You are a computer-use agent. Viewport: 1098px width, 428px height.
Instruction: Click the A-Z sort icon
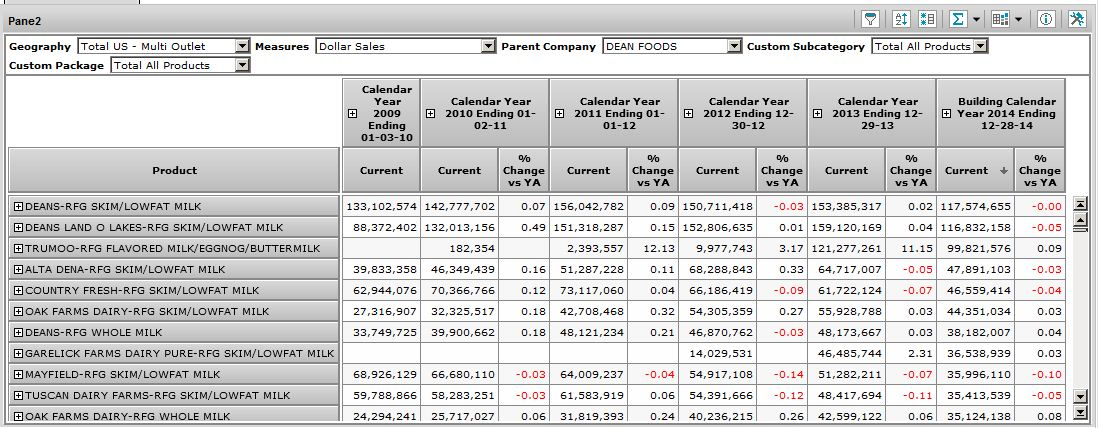900,19
